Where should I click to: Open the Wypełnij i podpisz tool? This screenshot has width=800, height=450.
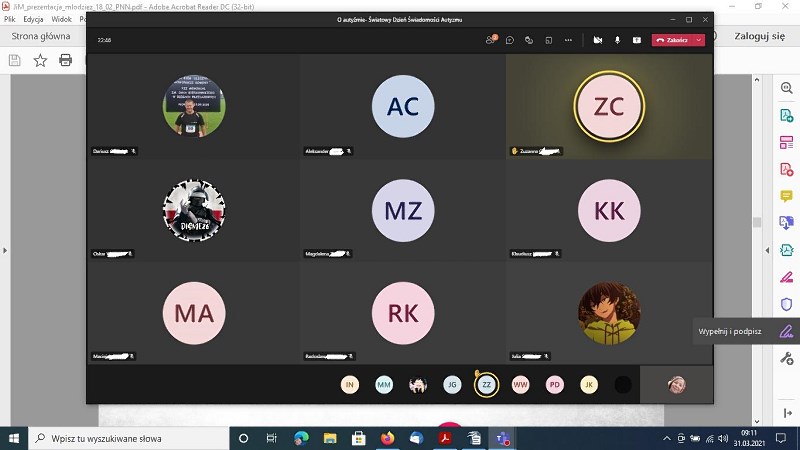pyautogui.click(x=786, y=331)
